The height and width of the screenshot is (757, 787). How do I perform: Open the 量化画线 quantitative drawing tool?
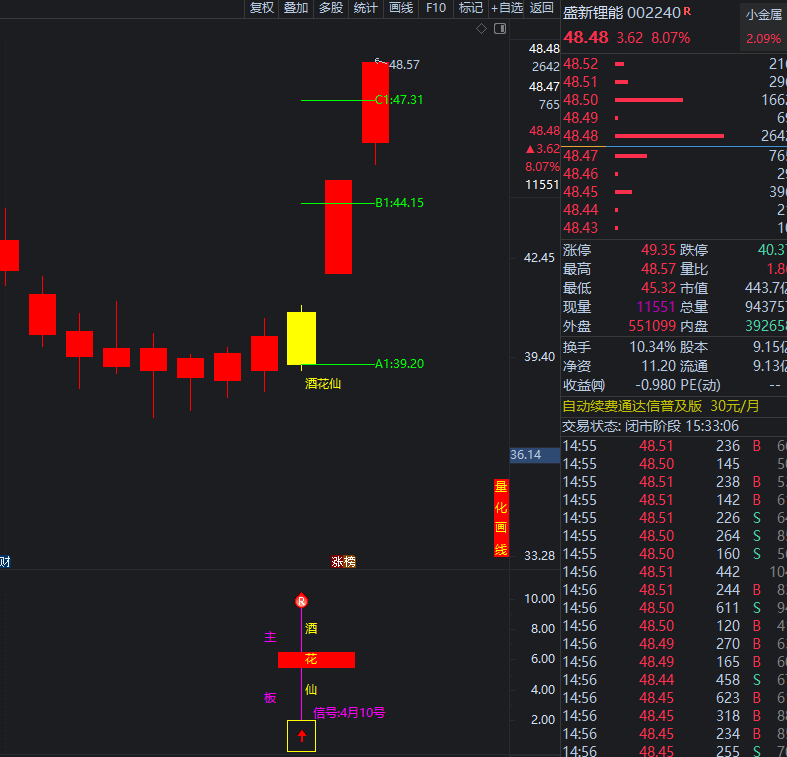[501, 518]
